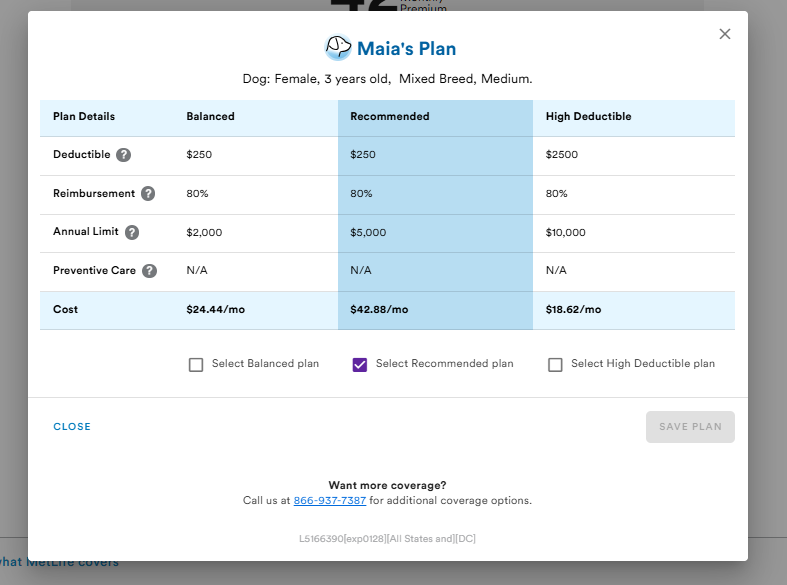Click the Balanced column header
The height and width of the screenshot is (585, 787).
coord(210,117)
